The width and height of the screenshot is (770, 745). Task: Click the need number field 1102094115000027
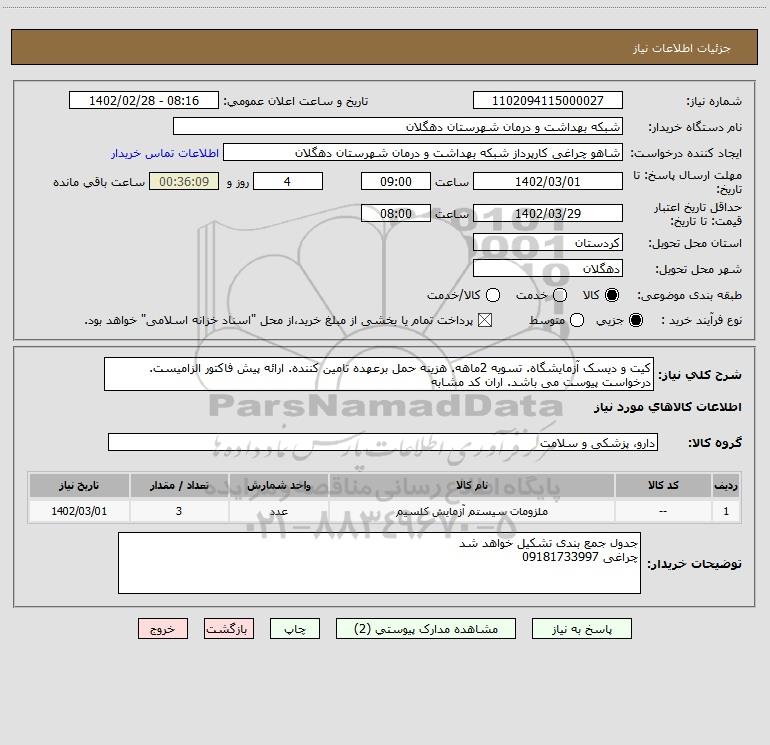[x=548, y=100]
